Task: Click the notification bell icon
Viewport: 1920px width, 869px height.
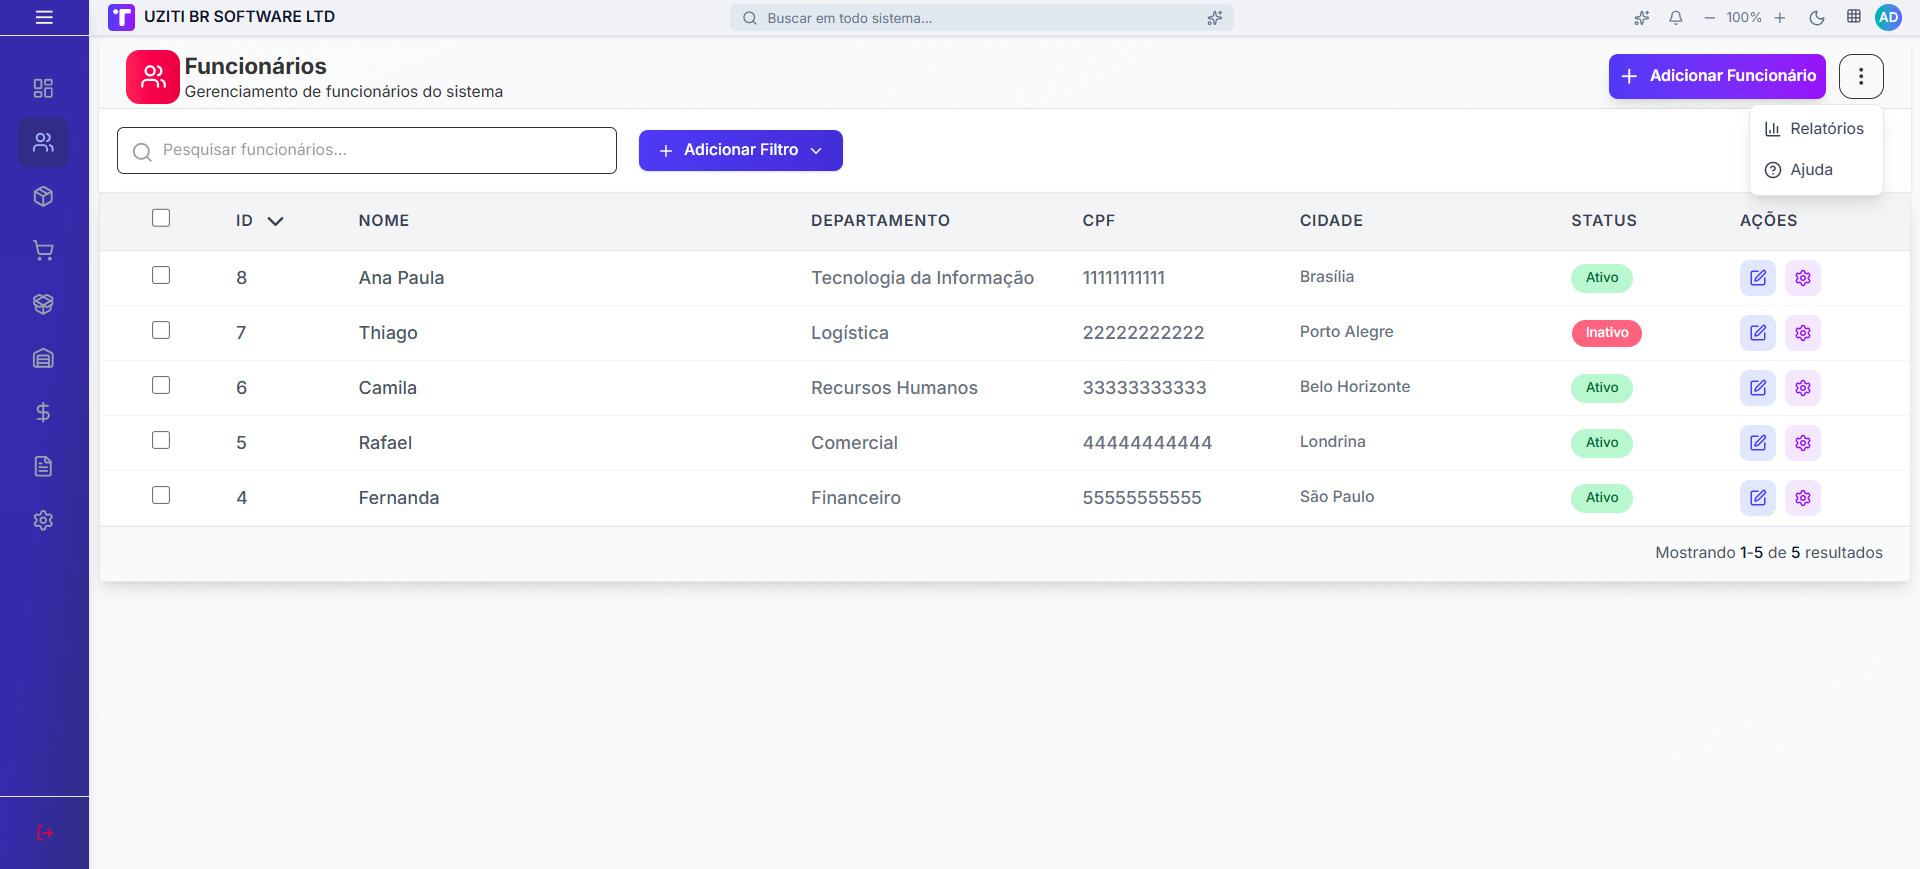Action: pyautogui.click(x=1676, y=18)
